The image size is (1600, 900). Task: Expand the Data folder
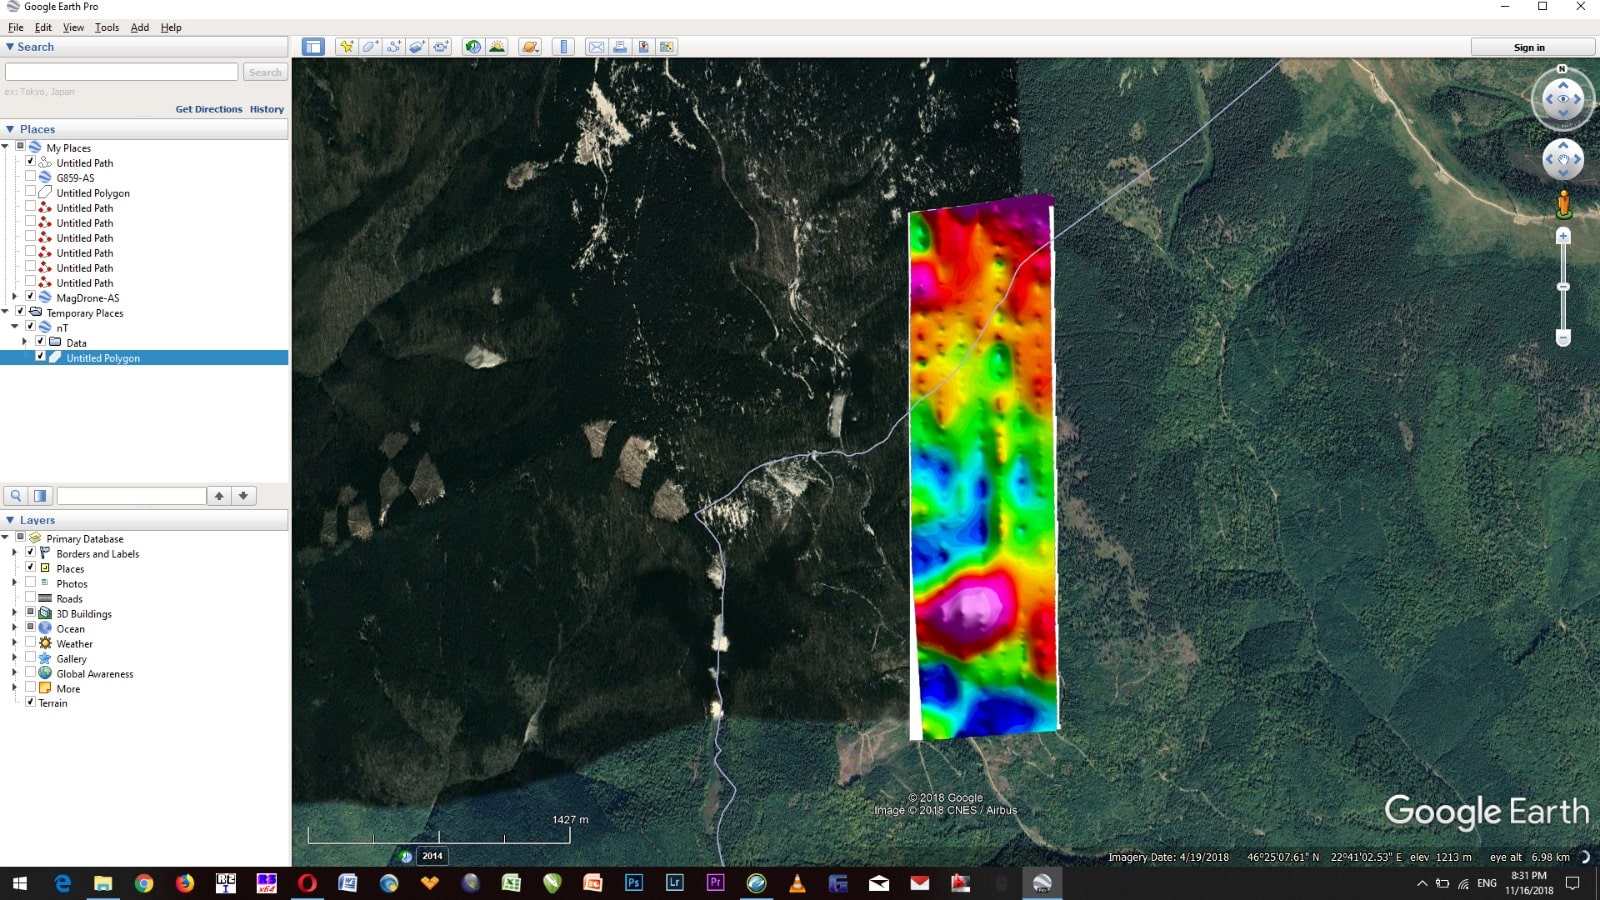(25, 342)
